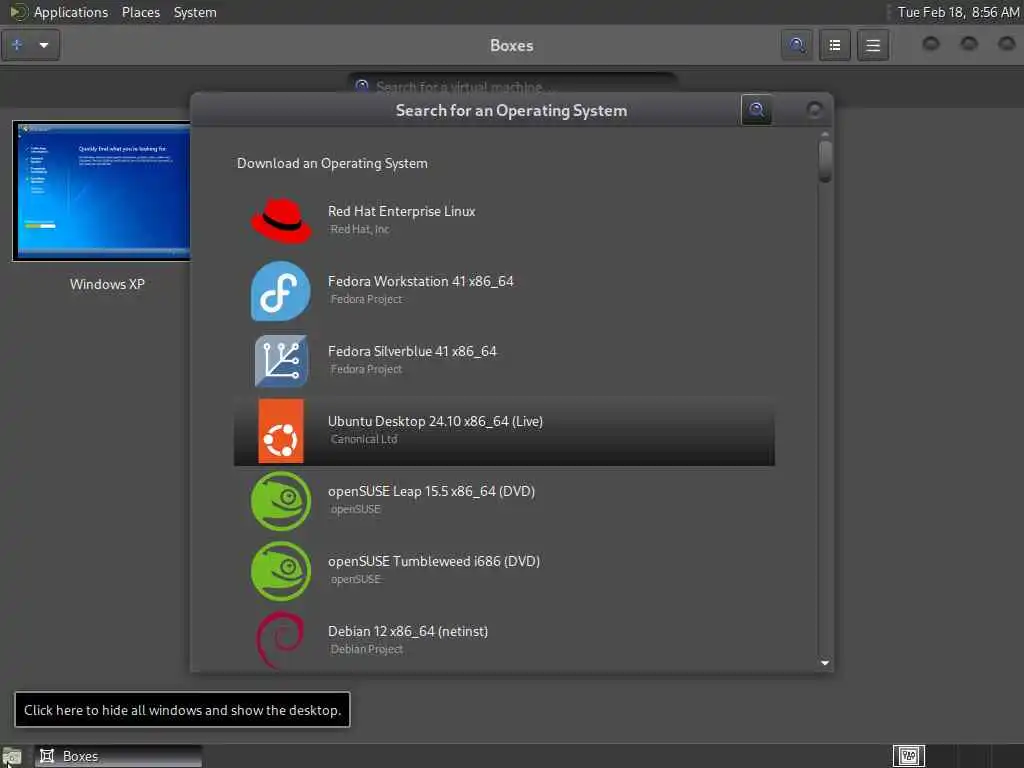Screen dimensions: 1024x768
Task: Click the new virtual machine plus icon
Action: 17,45
